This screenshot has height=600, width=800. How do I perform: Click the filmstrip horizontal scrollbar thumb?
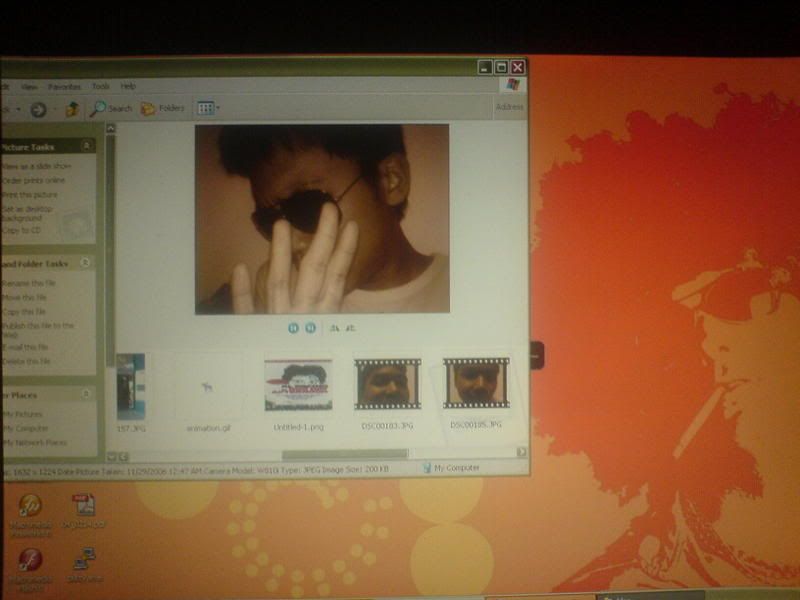point(345,453)
